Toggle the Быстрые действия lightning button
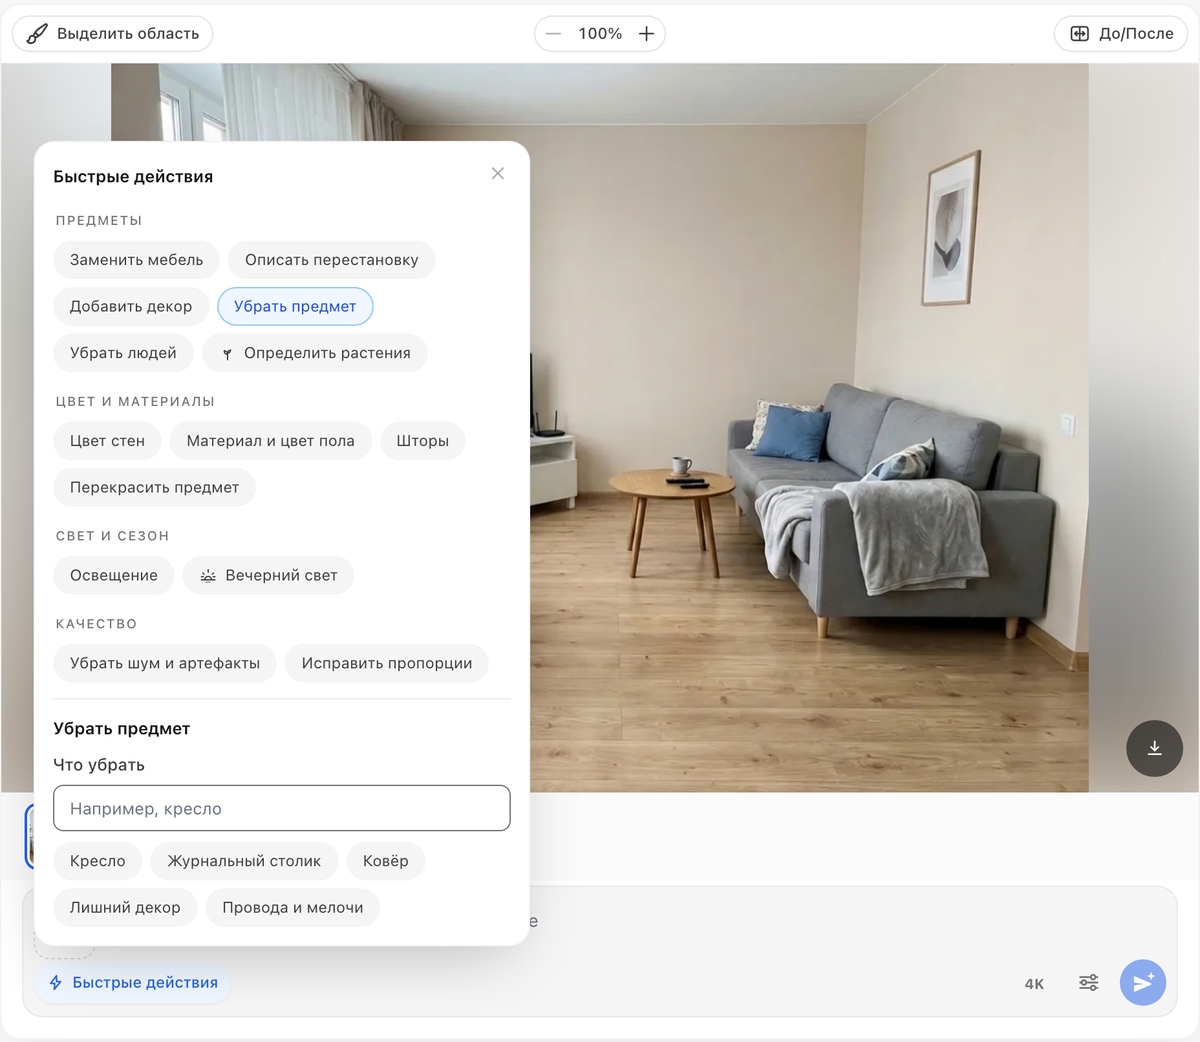The width and height of the screenshot is (1200, 1042). [x=133, y=983]
